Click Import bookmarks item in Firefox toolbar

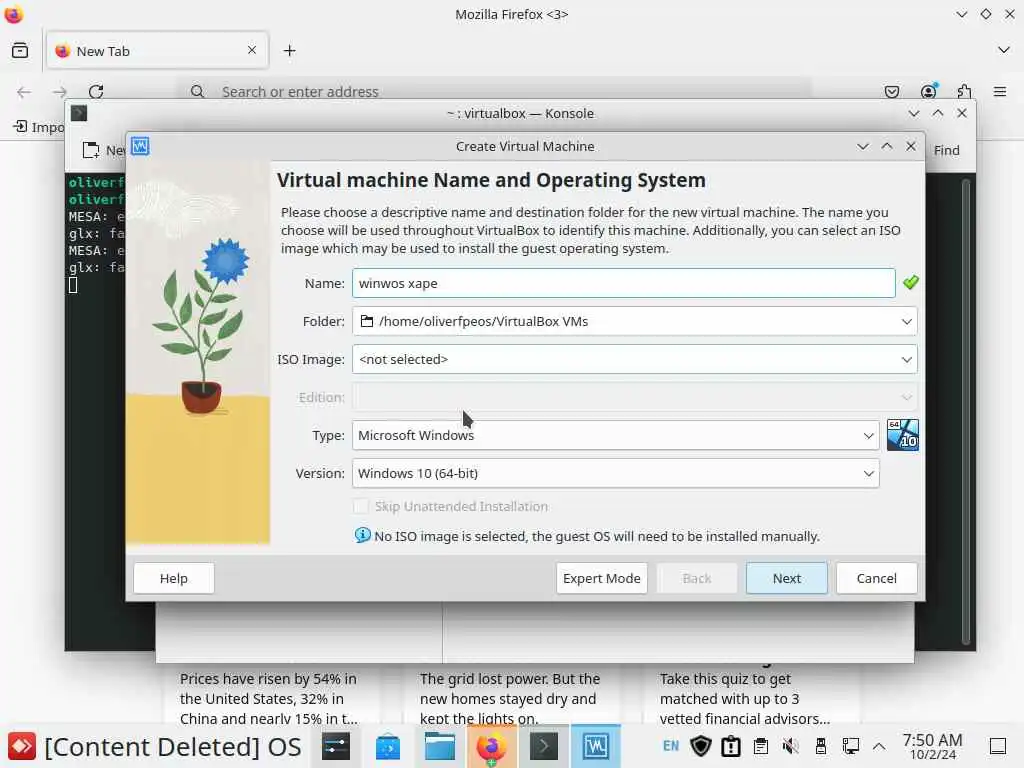click(x=39, y=127)
